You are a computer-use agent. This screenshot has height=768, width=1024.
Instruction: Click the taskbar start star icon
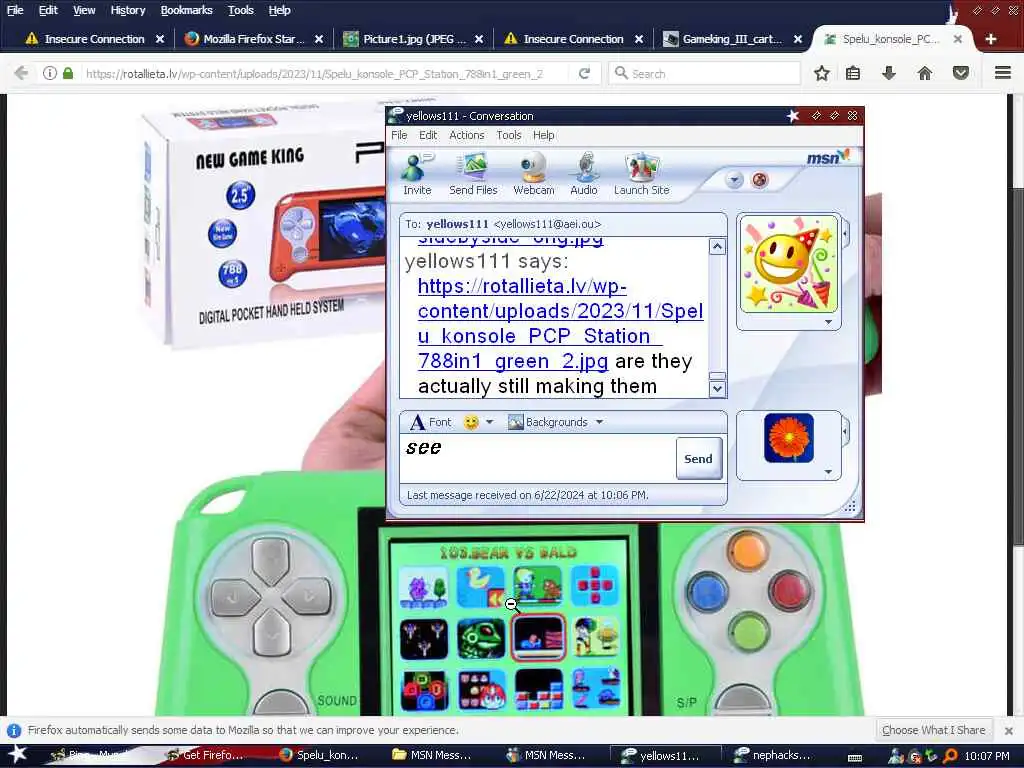[18, 754]
